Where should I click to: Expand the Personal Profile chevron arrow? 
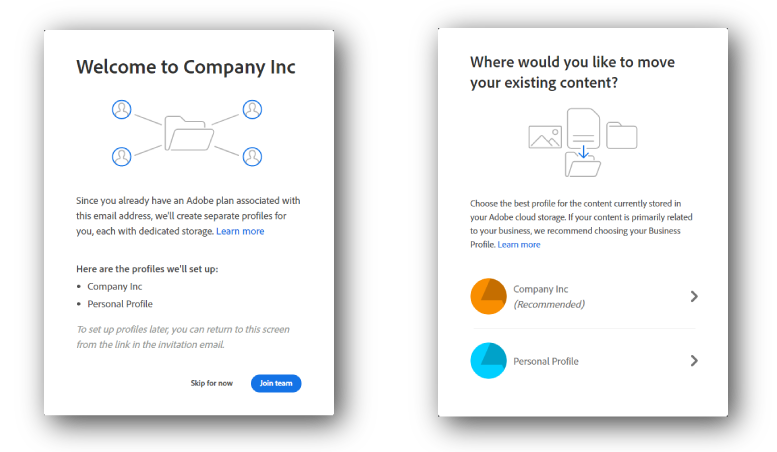coord(694,360)
